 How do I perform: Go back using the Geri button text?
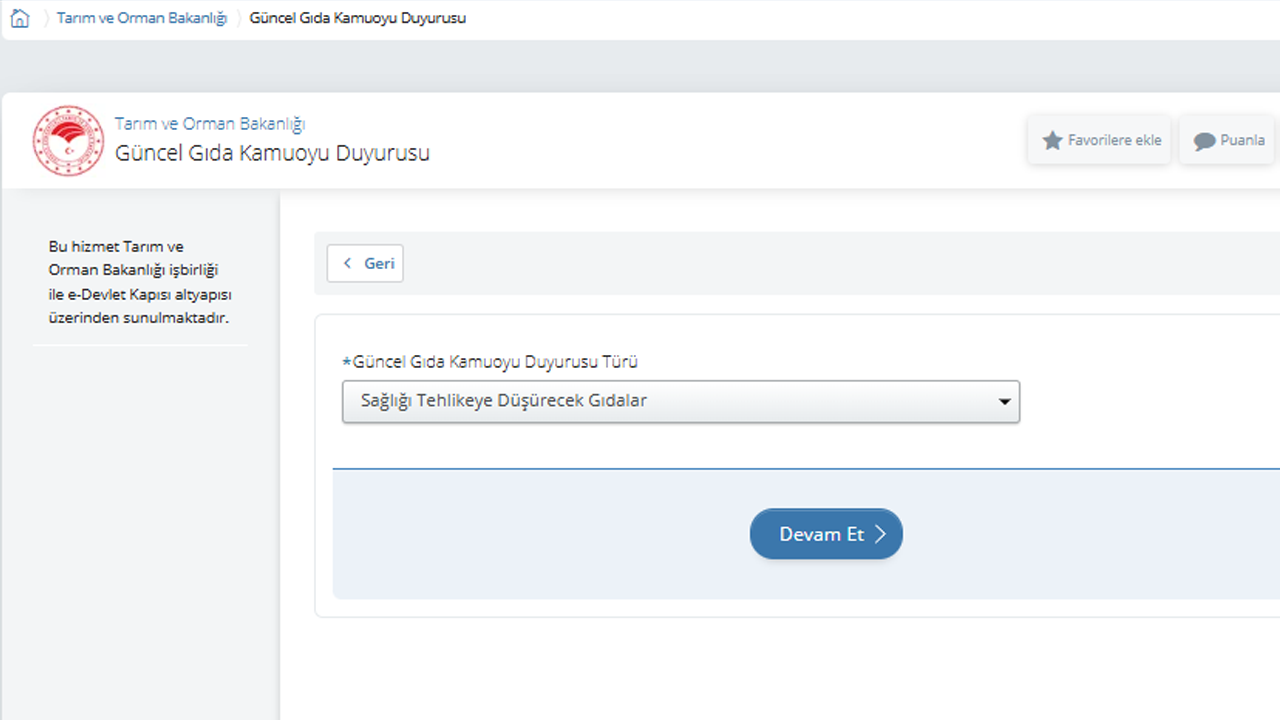click(379, 263)
